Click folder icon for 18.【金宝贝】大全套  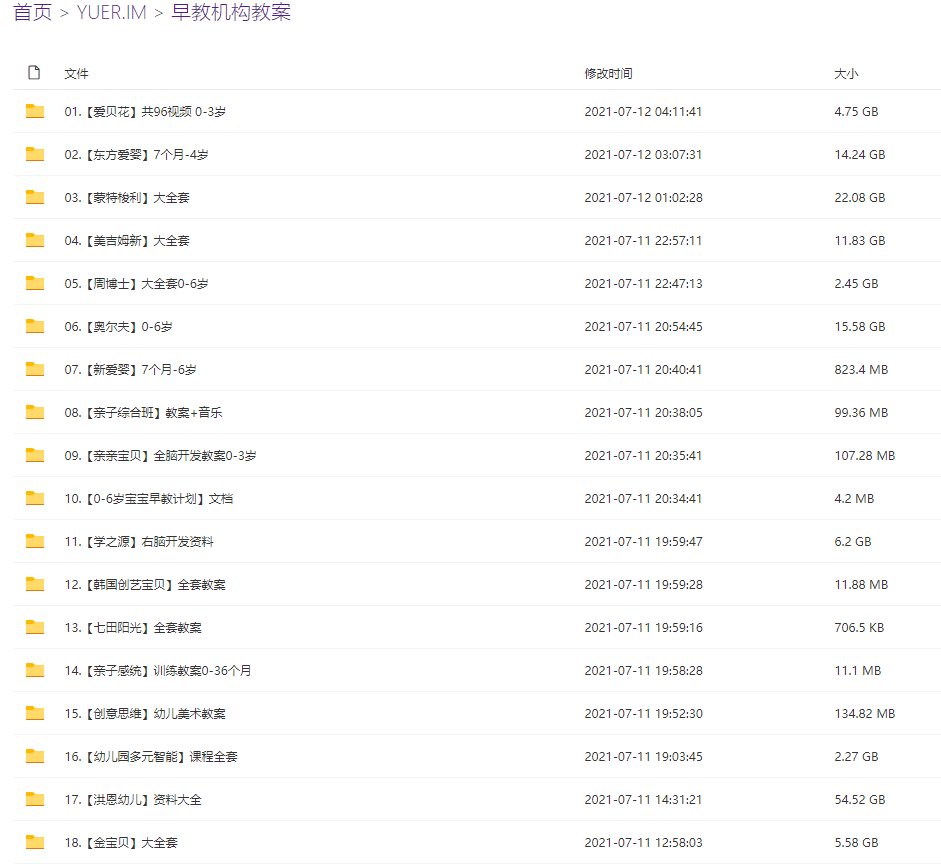(x=35, y=842)
